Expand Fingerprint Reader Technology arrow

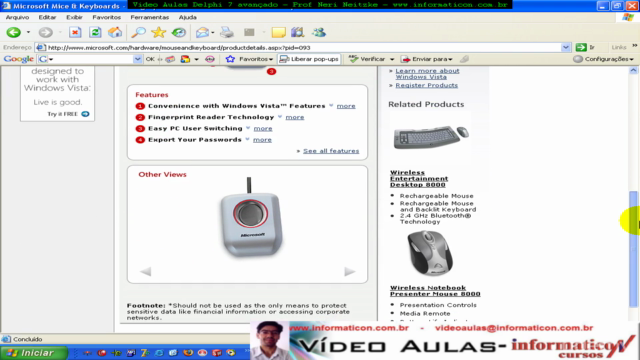tap(280, 117)
